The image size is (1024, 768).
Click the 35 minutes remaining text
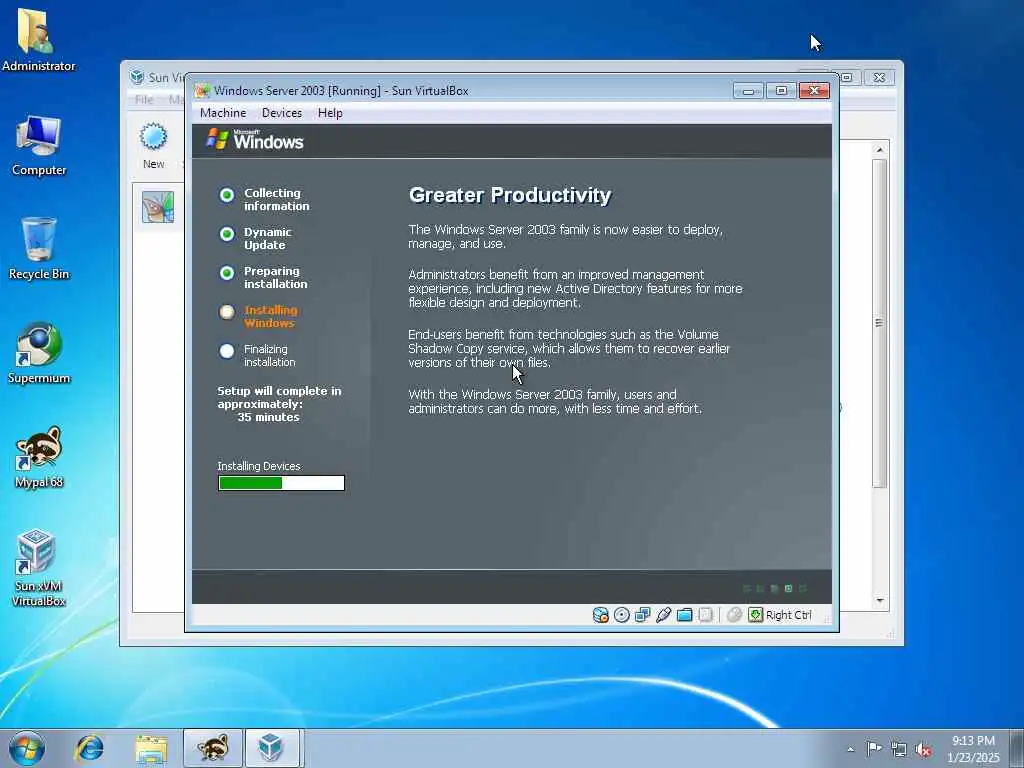(x=268, y=417)
